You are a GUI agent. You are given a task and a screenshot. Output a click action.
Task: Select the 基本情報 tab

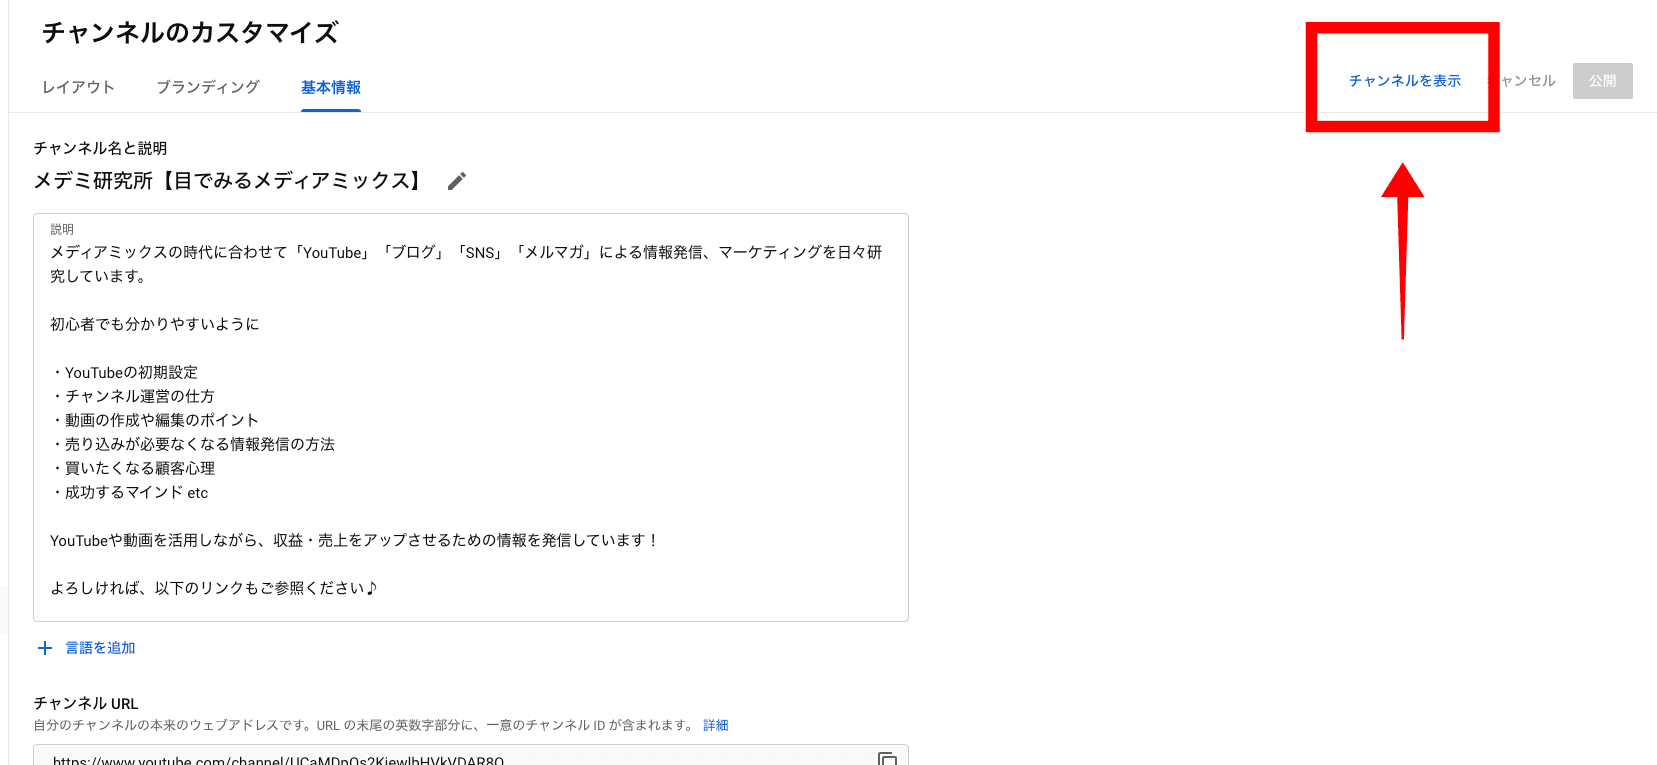(x=331, y=87)
